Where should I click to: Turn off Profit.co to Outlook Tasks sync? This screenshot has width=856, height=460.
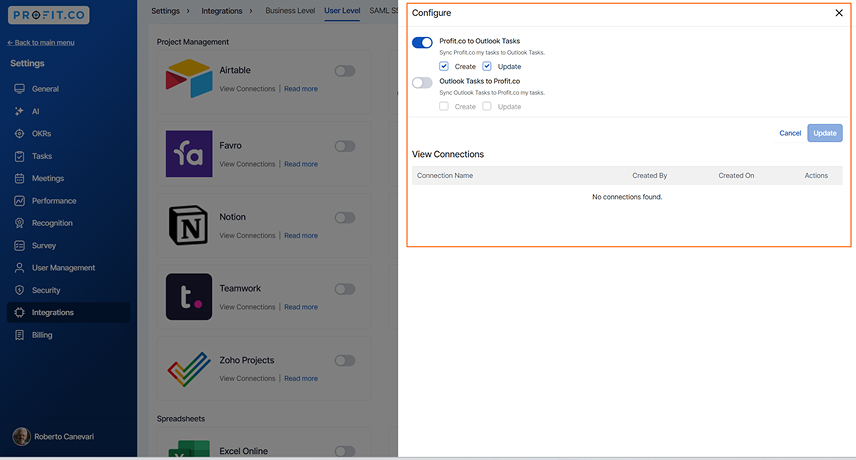point(422,43)
